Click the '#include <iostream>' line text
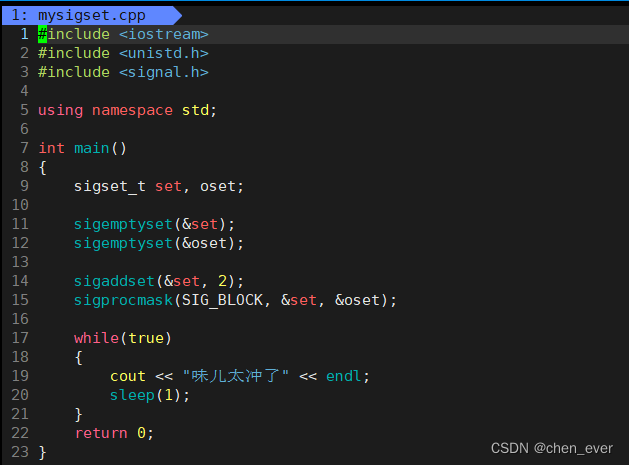This screenshot has width=629, height=465. click(123, 34)
